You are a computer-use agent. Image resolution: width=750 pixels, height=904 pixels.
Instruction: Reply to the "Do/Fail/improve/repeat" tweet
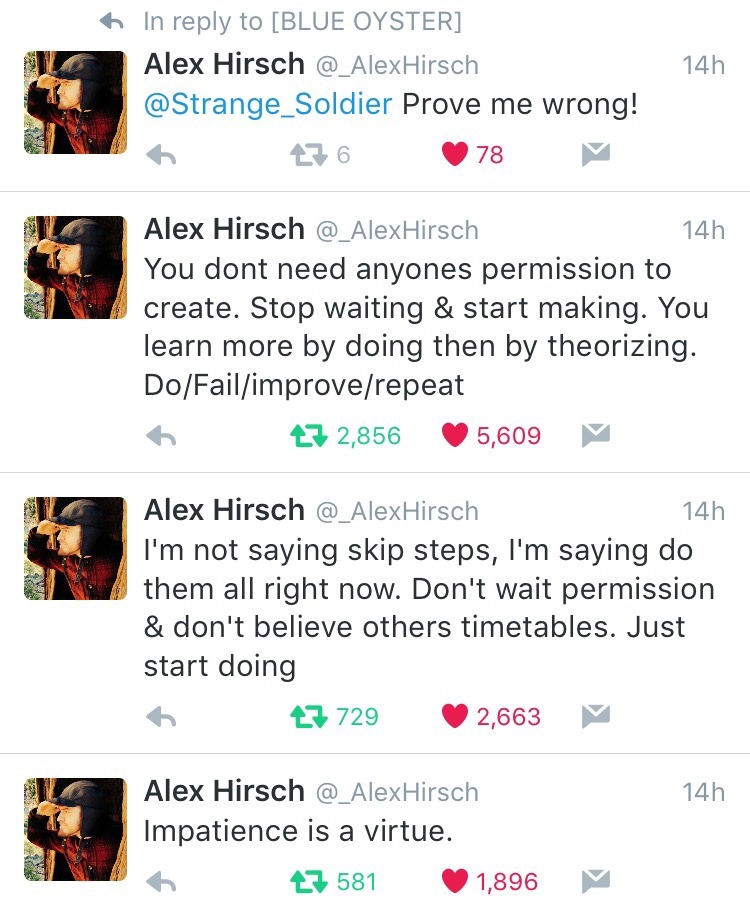click(161, 436)
